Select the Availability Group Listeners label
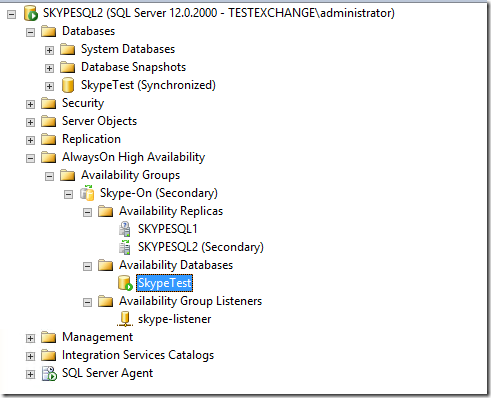Viewport: 491px width, 398px height. [x=191, y=301]
